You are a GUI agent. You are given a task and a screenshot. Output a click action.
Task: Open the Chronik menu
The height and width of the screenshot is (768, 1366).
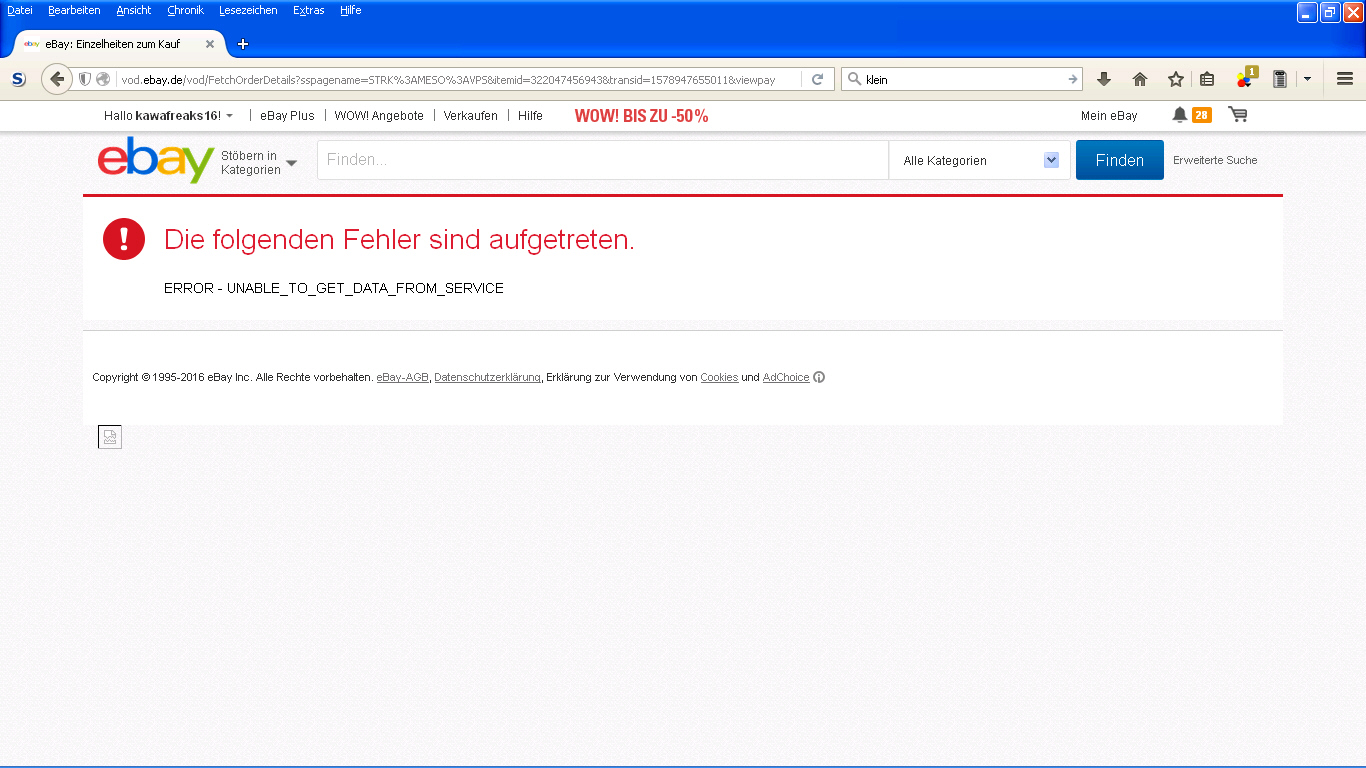coord(185,10)
